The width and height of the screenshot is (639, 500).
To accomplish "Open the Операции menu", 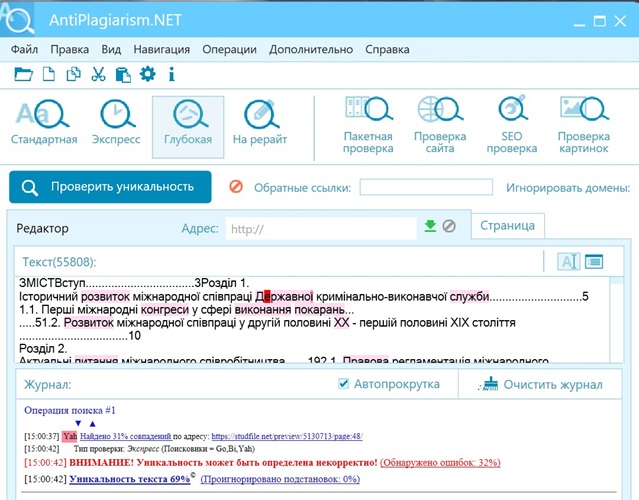I will click(x=229, y=49).
